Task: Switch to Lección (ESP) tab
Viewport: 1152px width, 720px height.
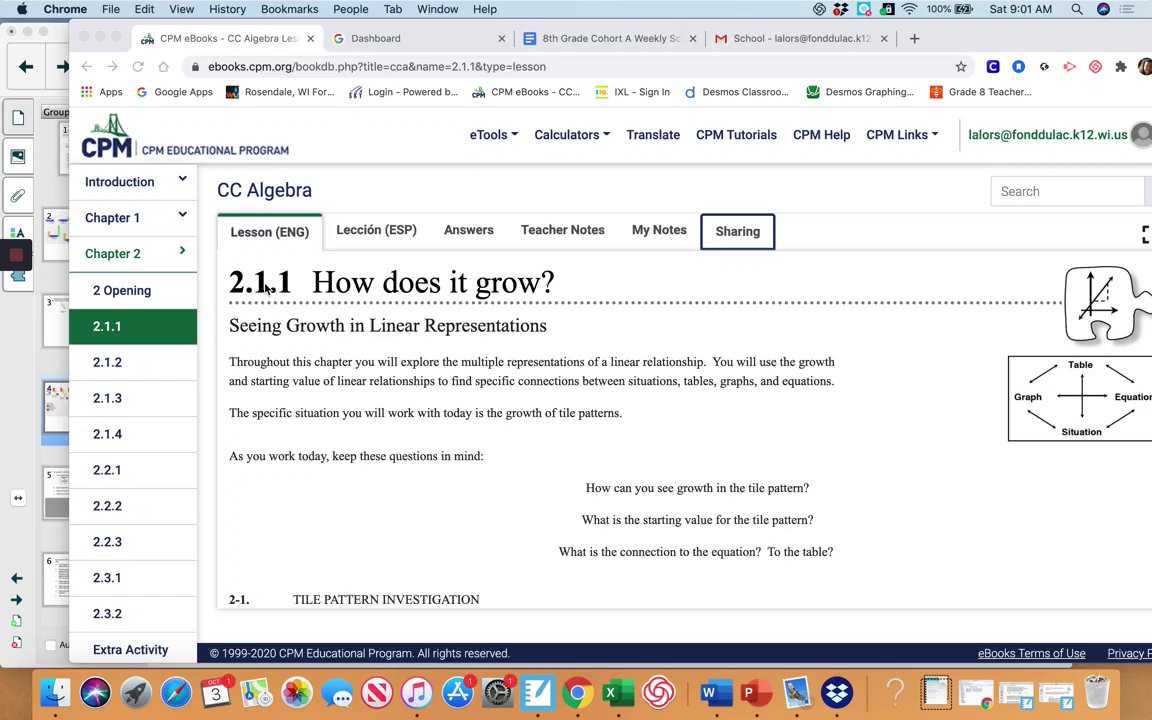Action: pos(376,230)
